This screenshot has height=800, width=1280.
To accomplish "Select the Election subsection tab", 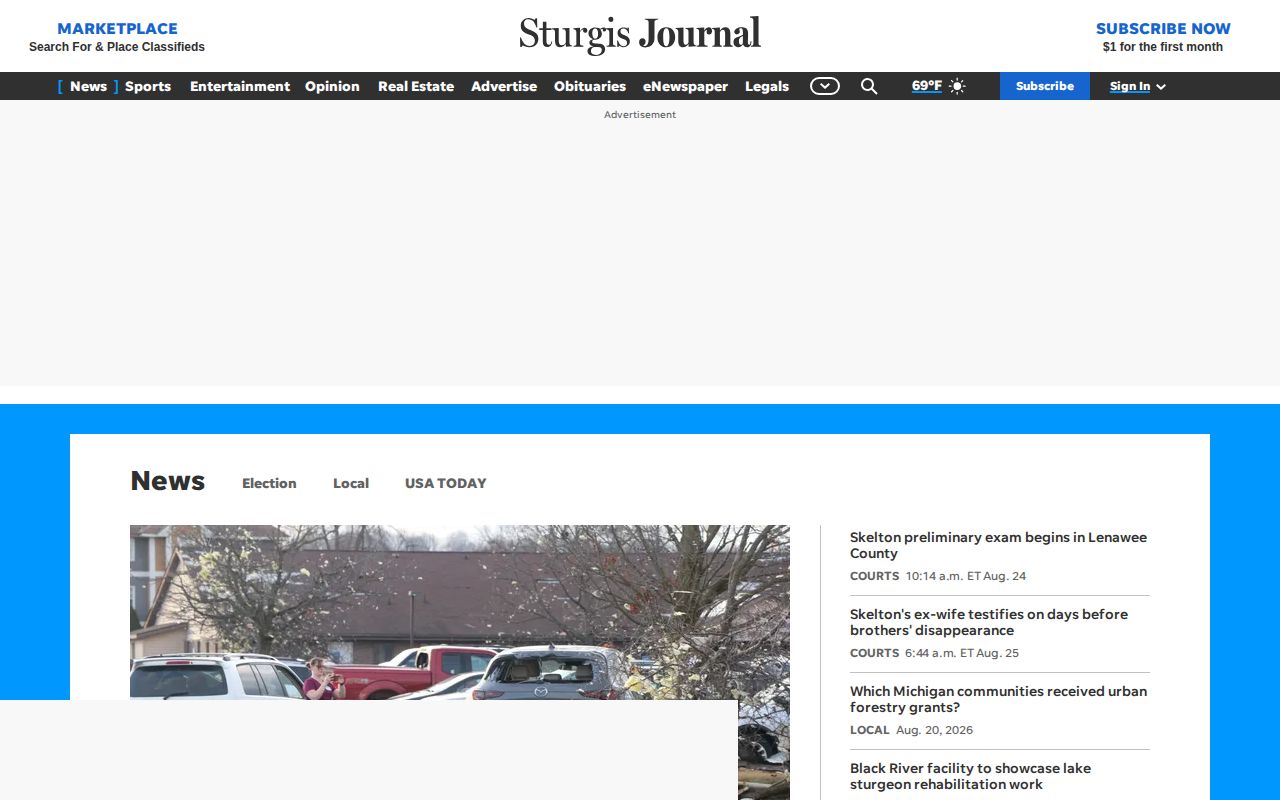I will click(269, 483).
